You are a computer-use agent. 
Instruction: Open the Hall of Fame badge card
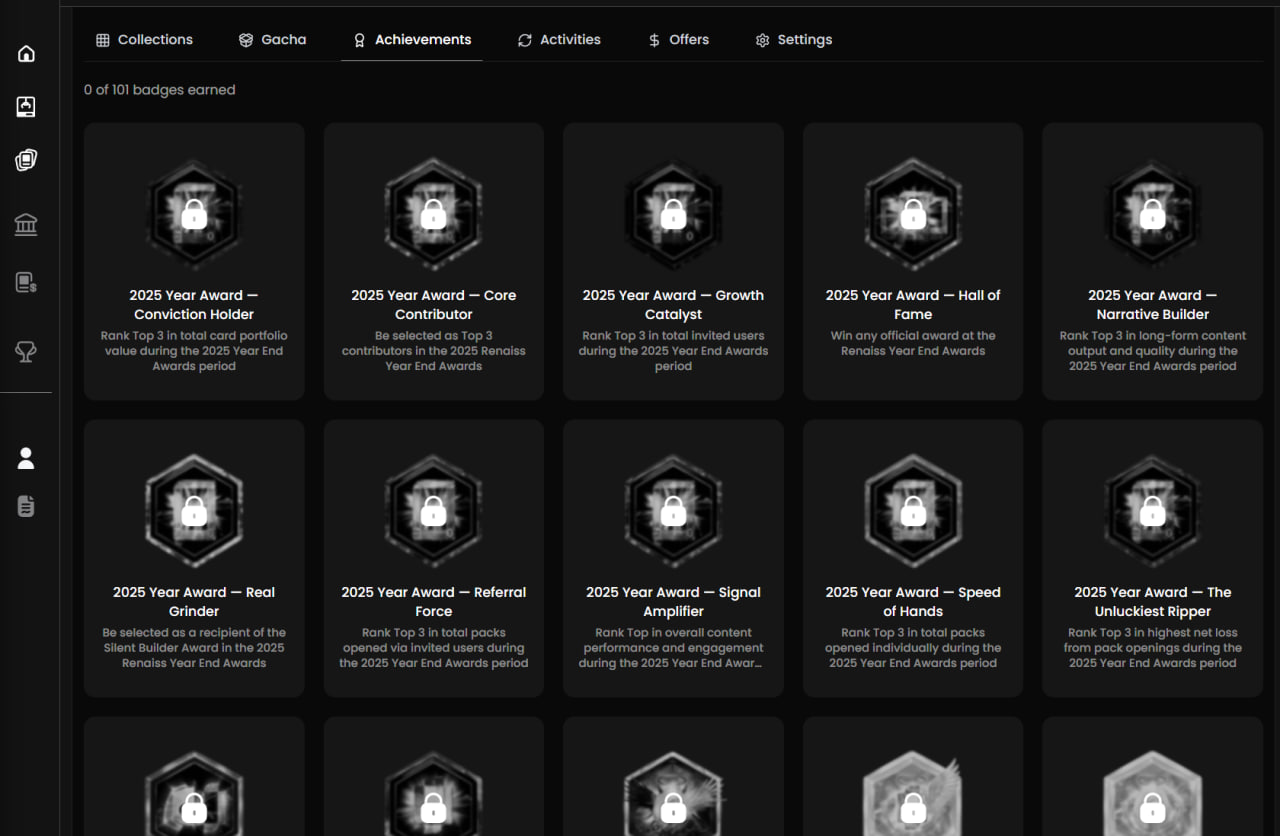pos(913,262)
